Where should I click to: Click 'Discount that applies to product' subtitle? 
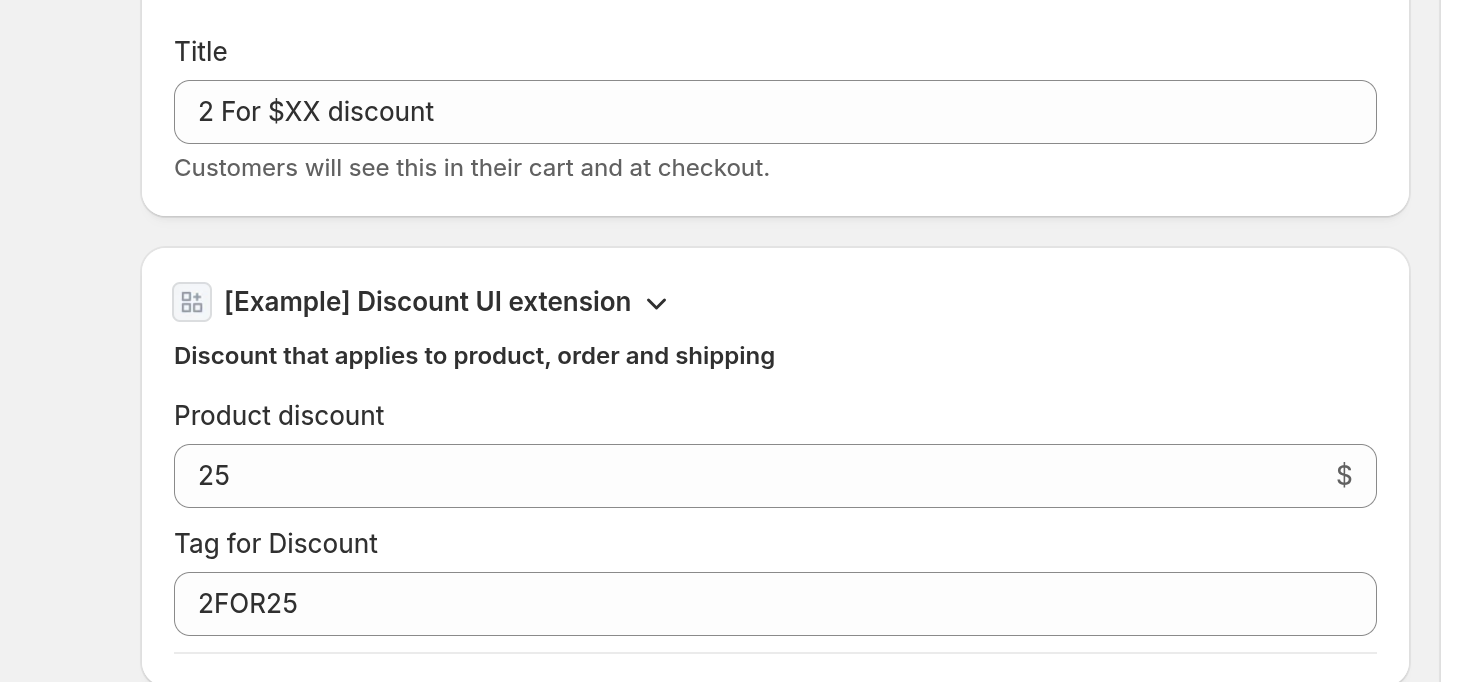pos(474,356)
